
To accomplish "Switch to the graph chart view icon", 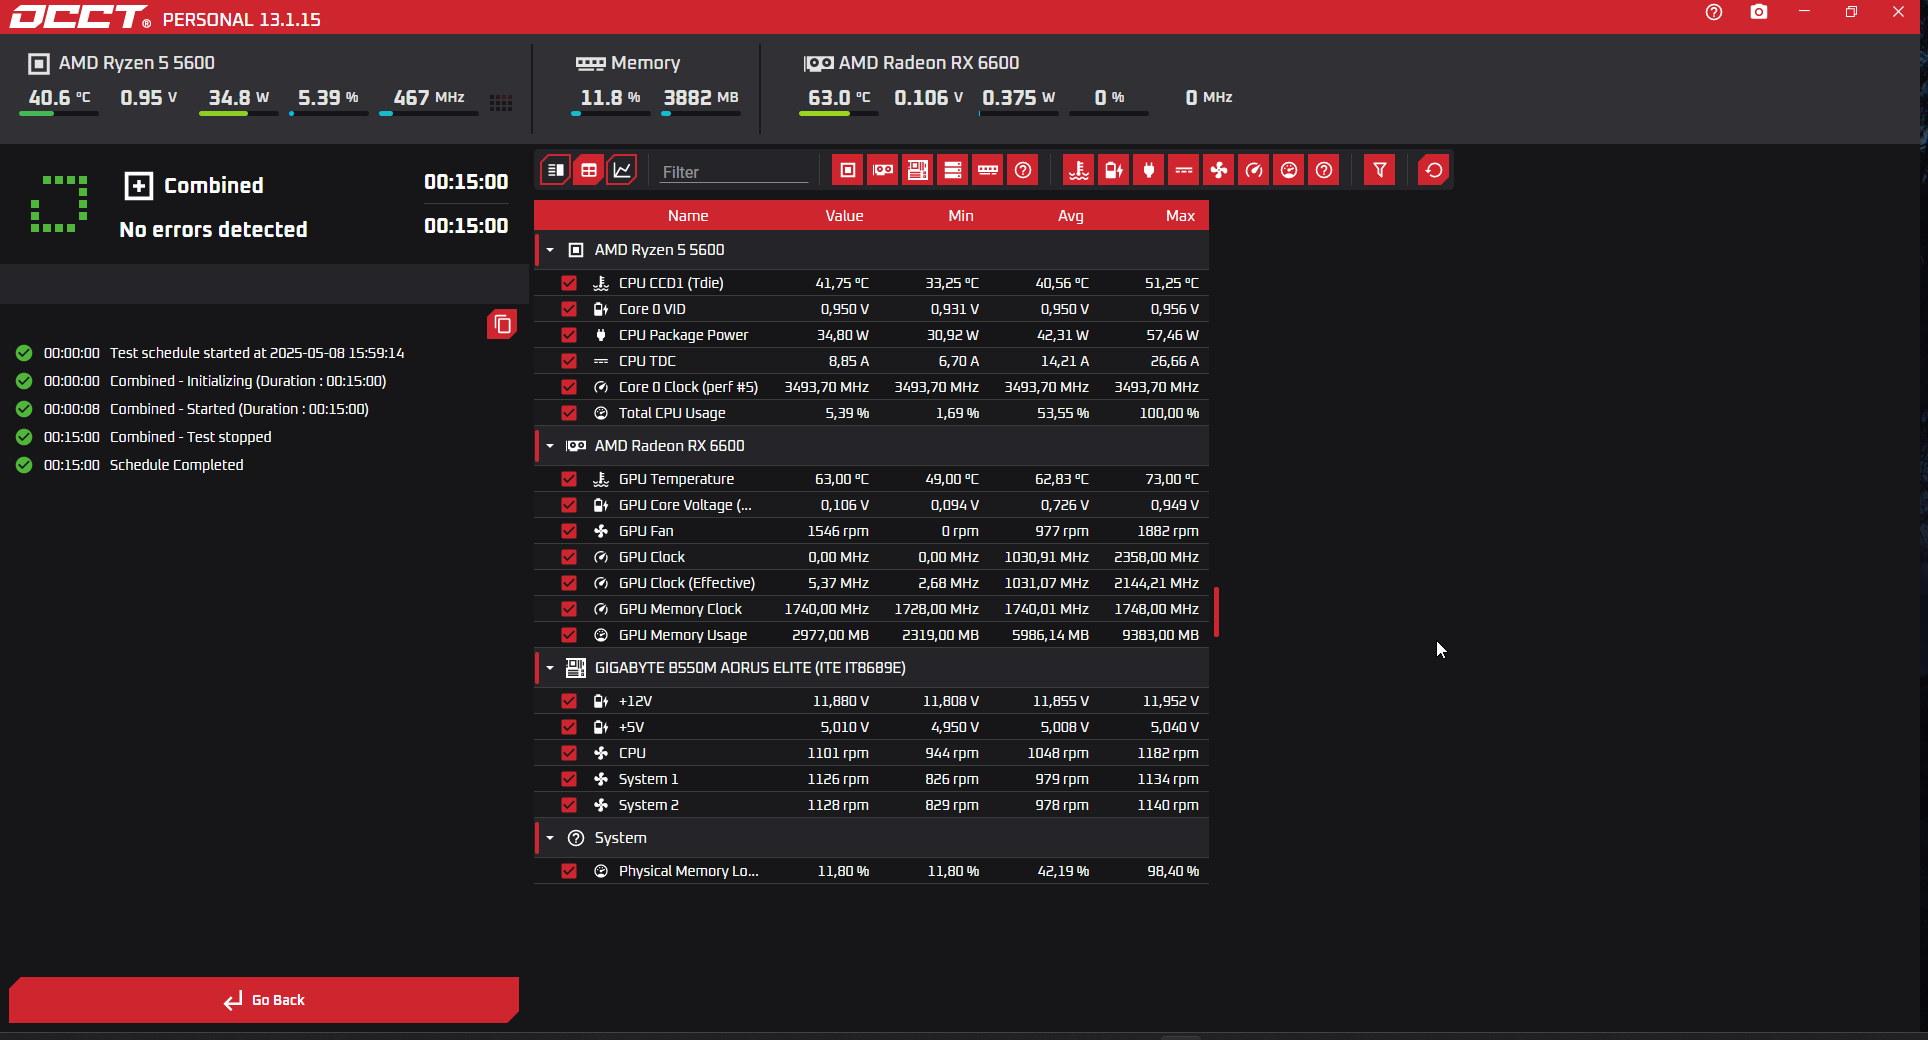I will pos(622,170).
